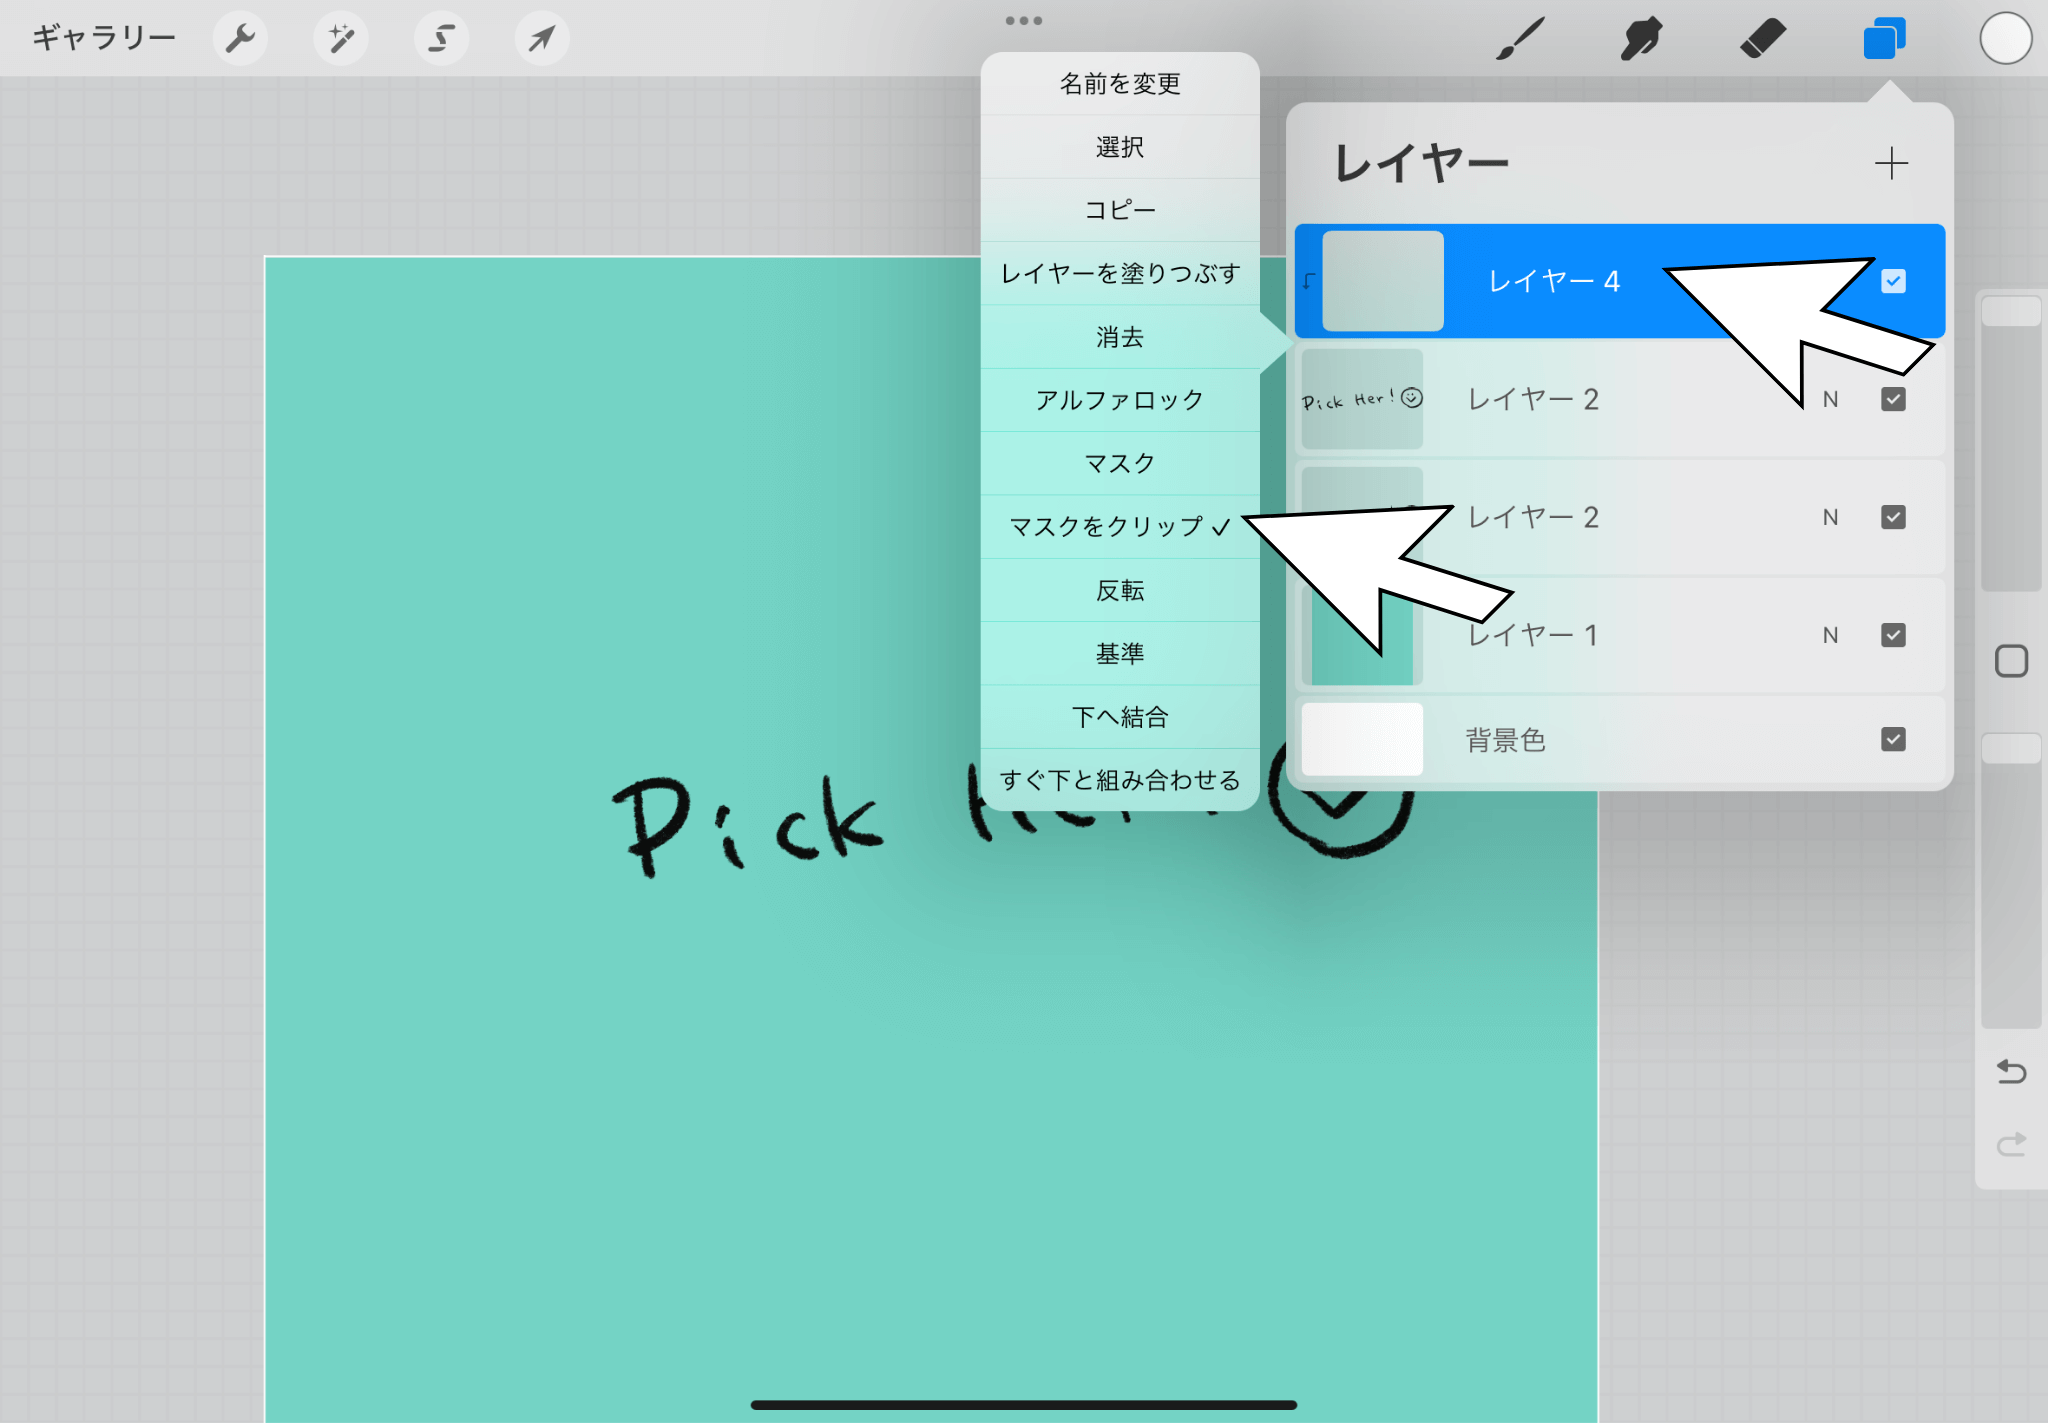Close the Layers panel via layers icon

pyautogui.click(x=1884, y=39)
